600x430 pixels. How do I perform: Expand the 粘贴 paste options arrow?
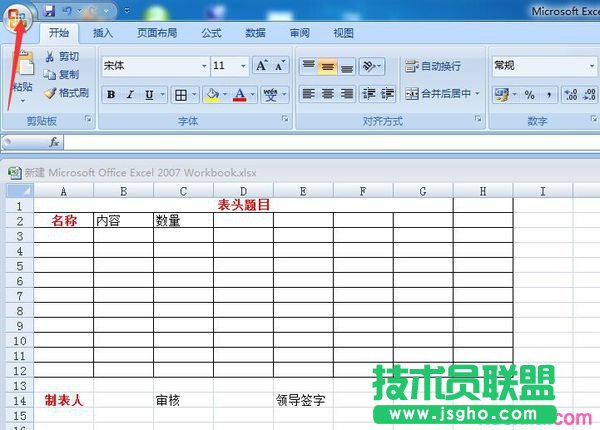tap(23, 101)
